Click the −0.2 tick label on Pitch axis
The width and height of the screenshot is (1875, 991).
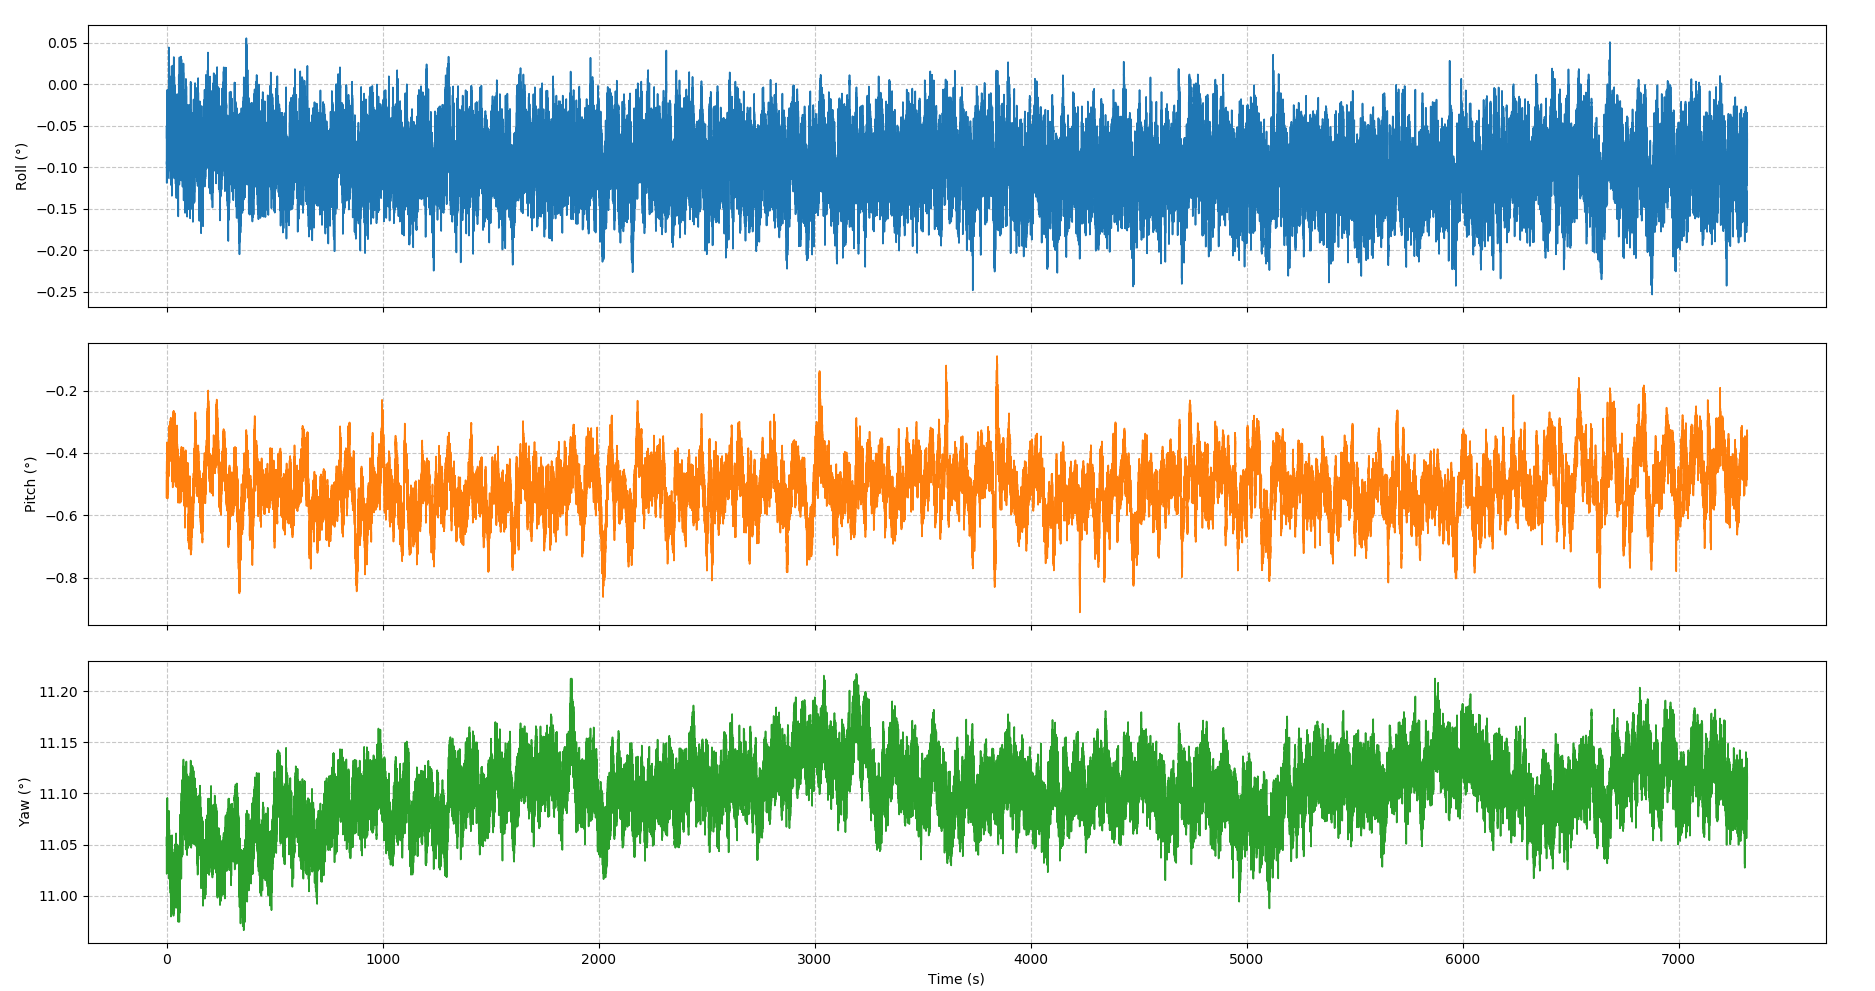(62, 391)
